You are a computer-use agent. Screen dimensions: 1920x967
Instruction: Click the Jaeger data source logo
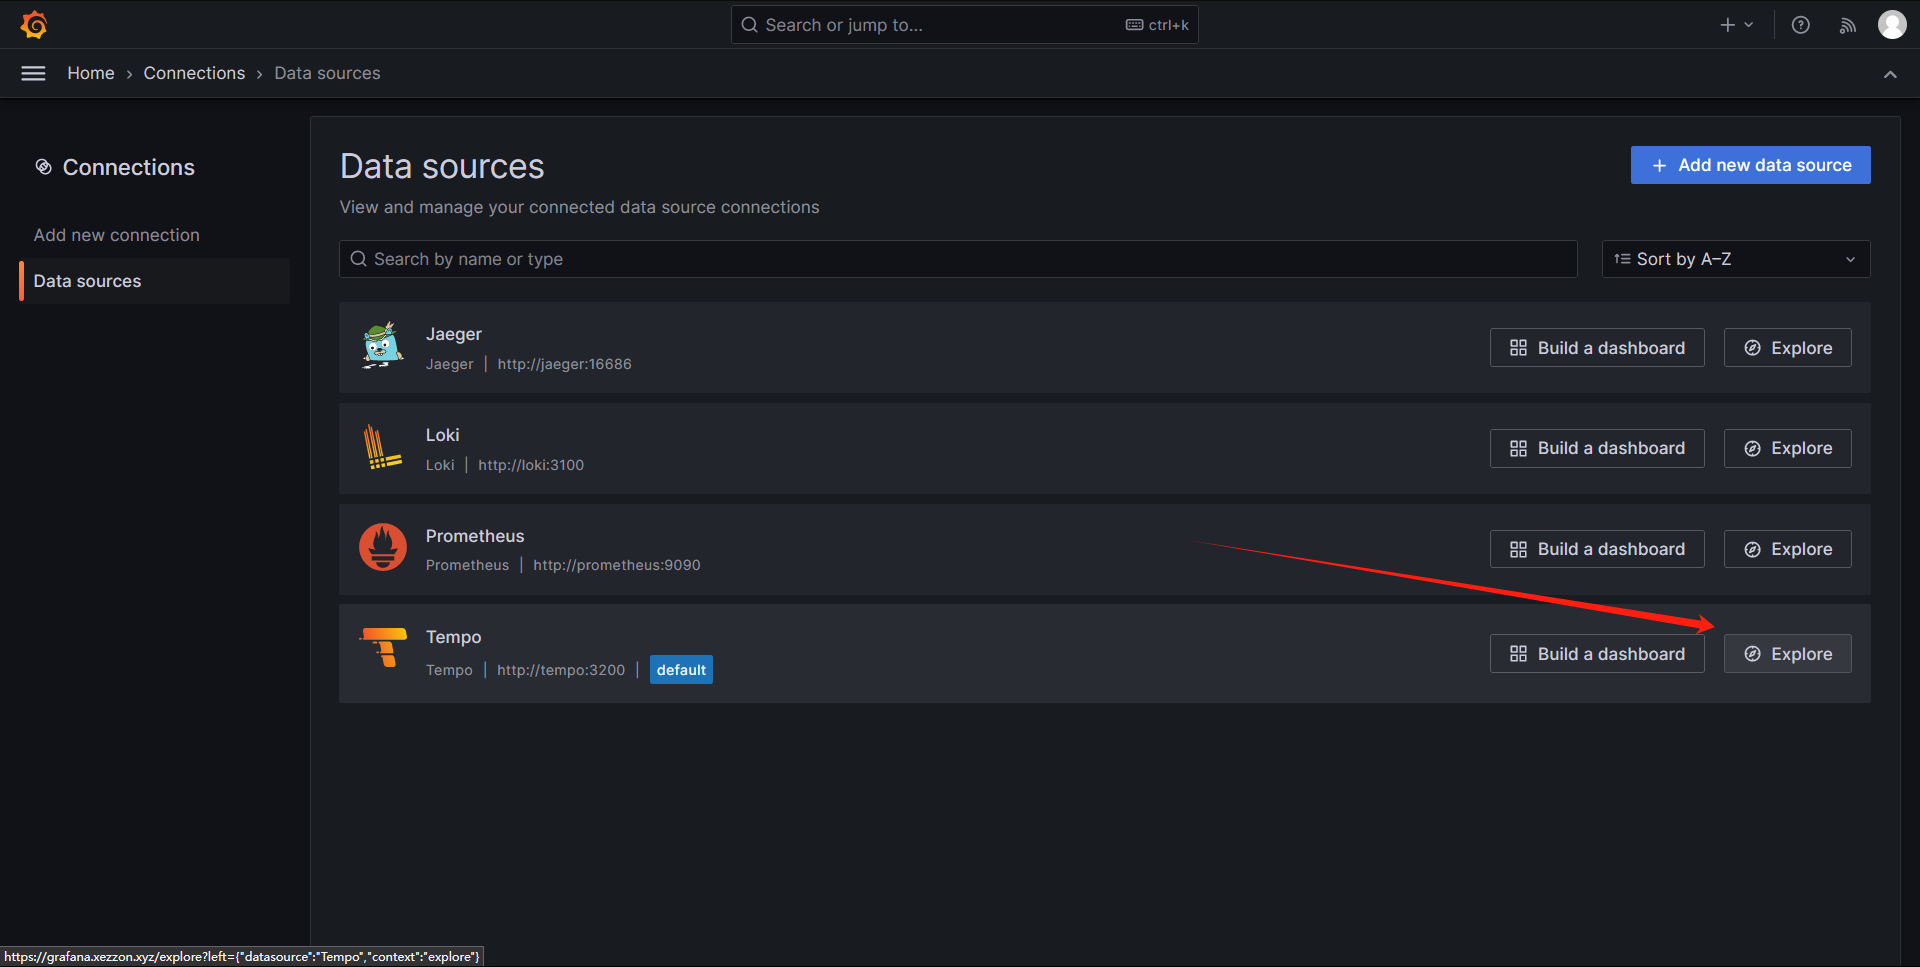(382, 347)
